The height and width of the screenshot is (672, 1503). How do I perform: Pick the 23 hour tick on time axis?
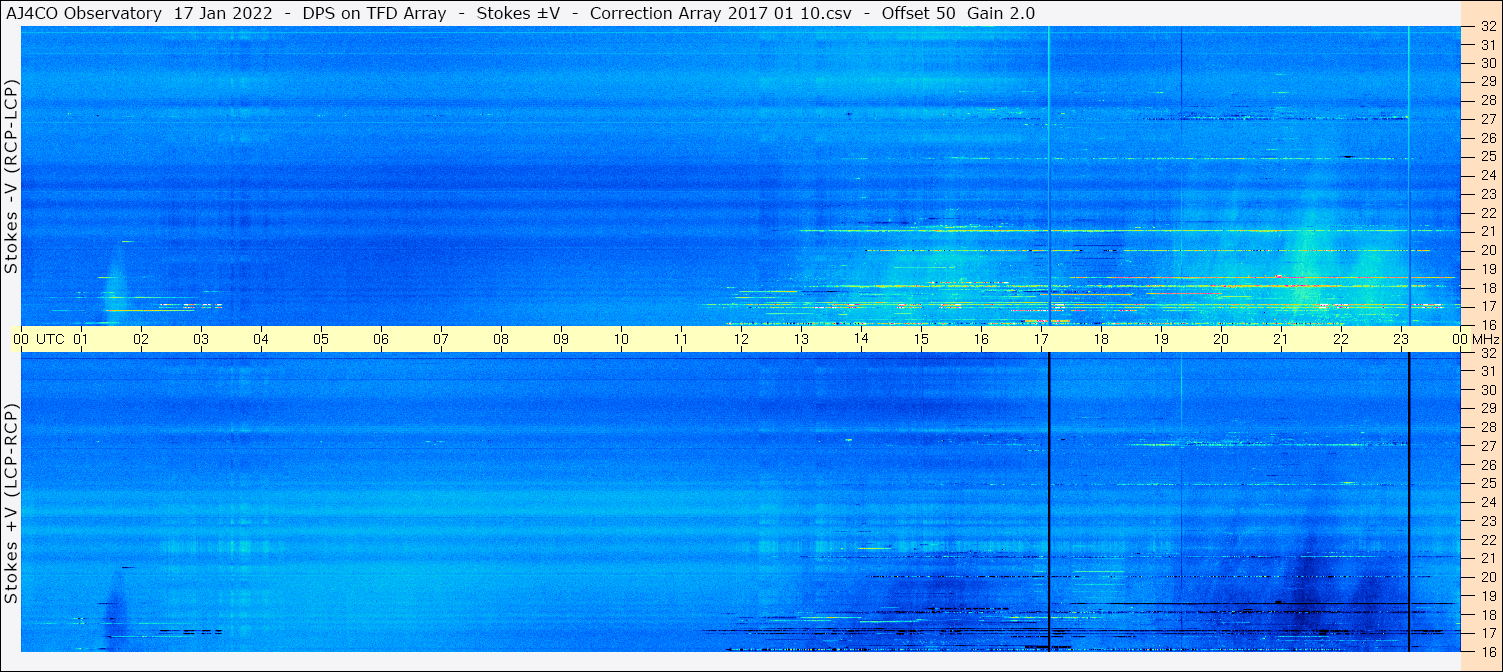click(1401, 339)
